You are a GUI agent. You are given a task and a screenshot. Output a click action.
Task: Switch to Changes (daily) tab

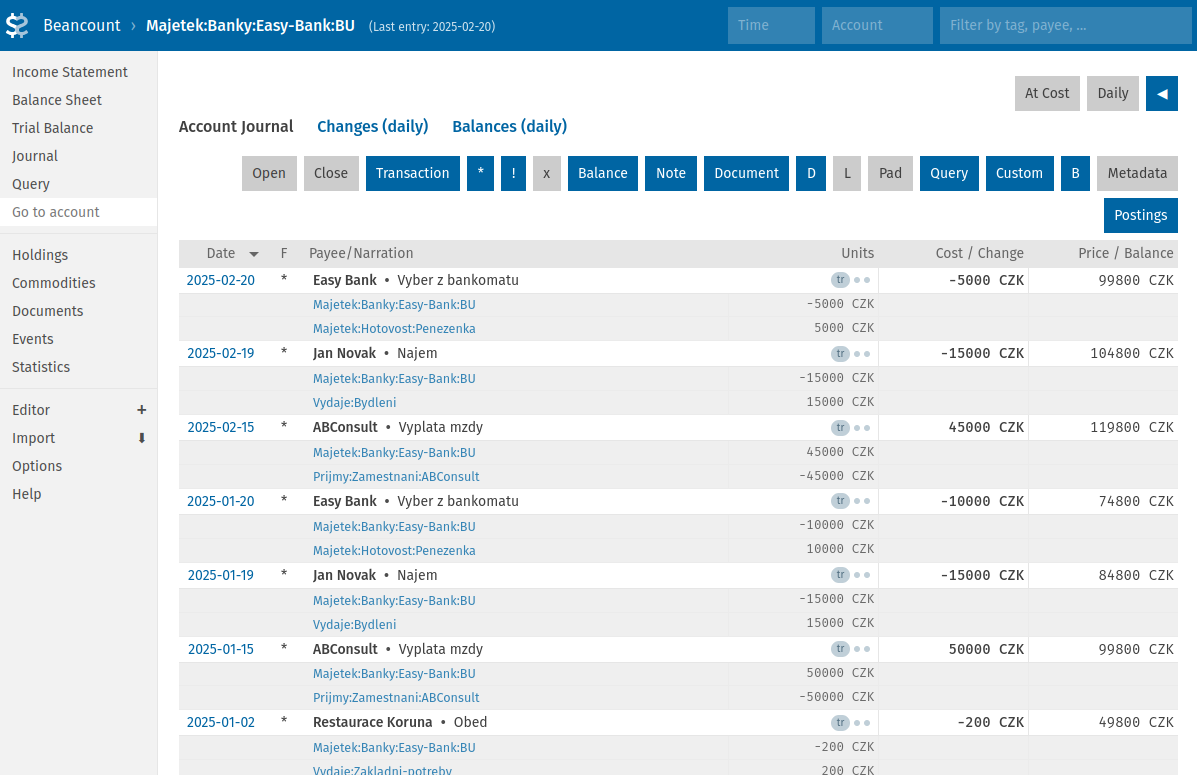372,126
